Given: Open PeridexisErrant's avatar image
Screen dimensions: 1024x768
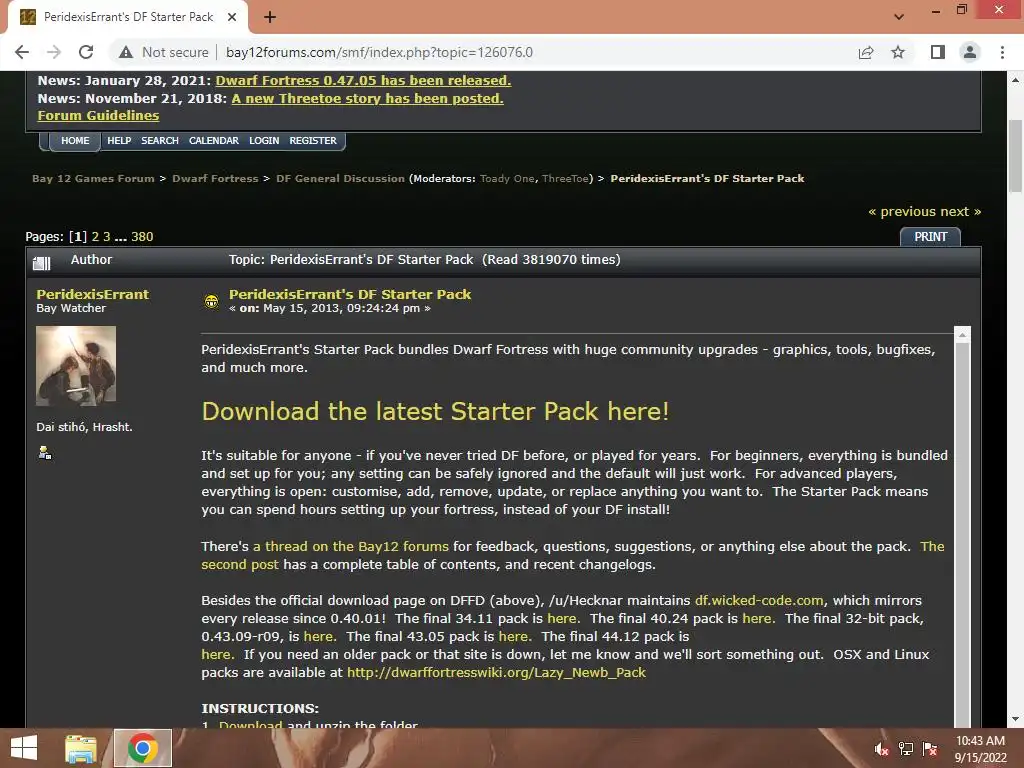Looking at the screenshot, I should (x=76, y=366).
